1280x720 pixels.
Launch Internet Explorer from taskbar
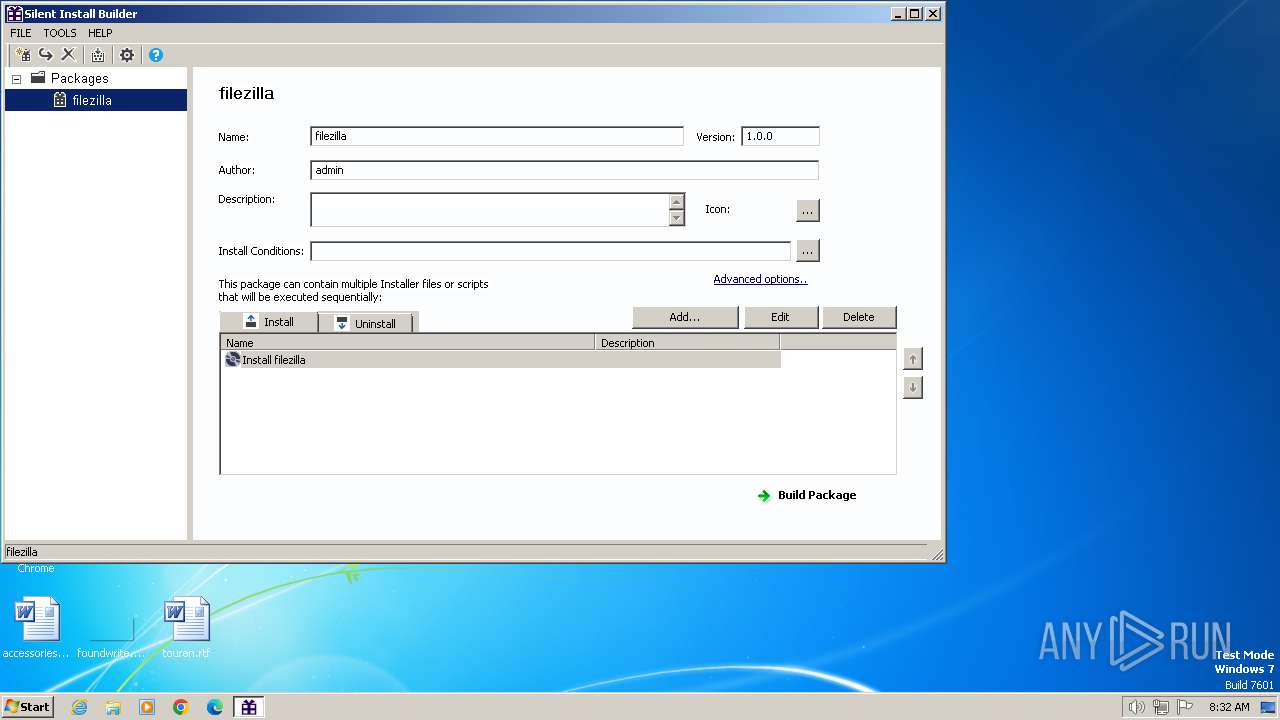tap(79, 707)
